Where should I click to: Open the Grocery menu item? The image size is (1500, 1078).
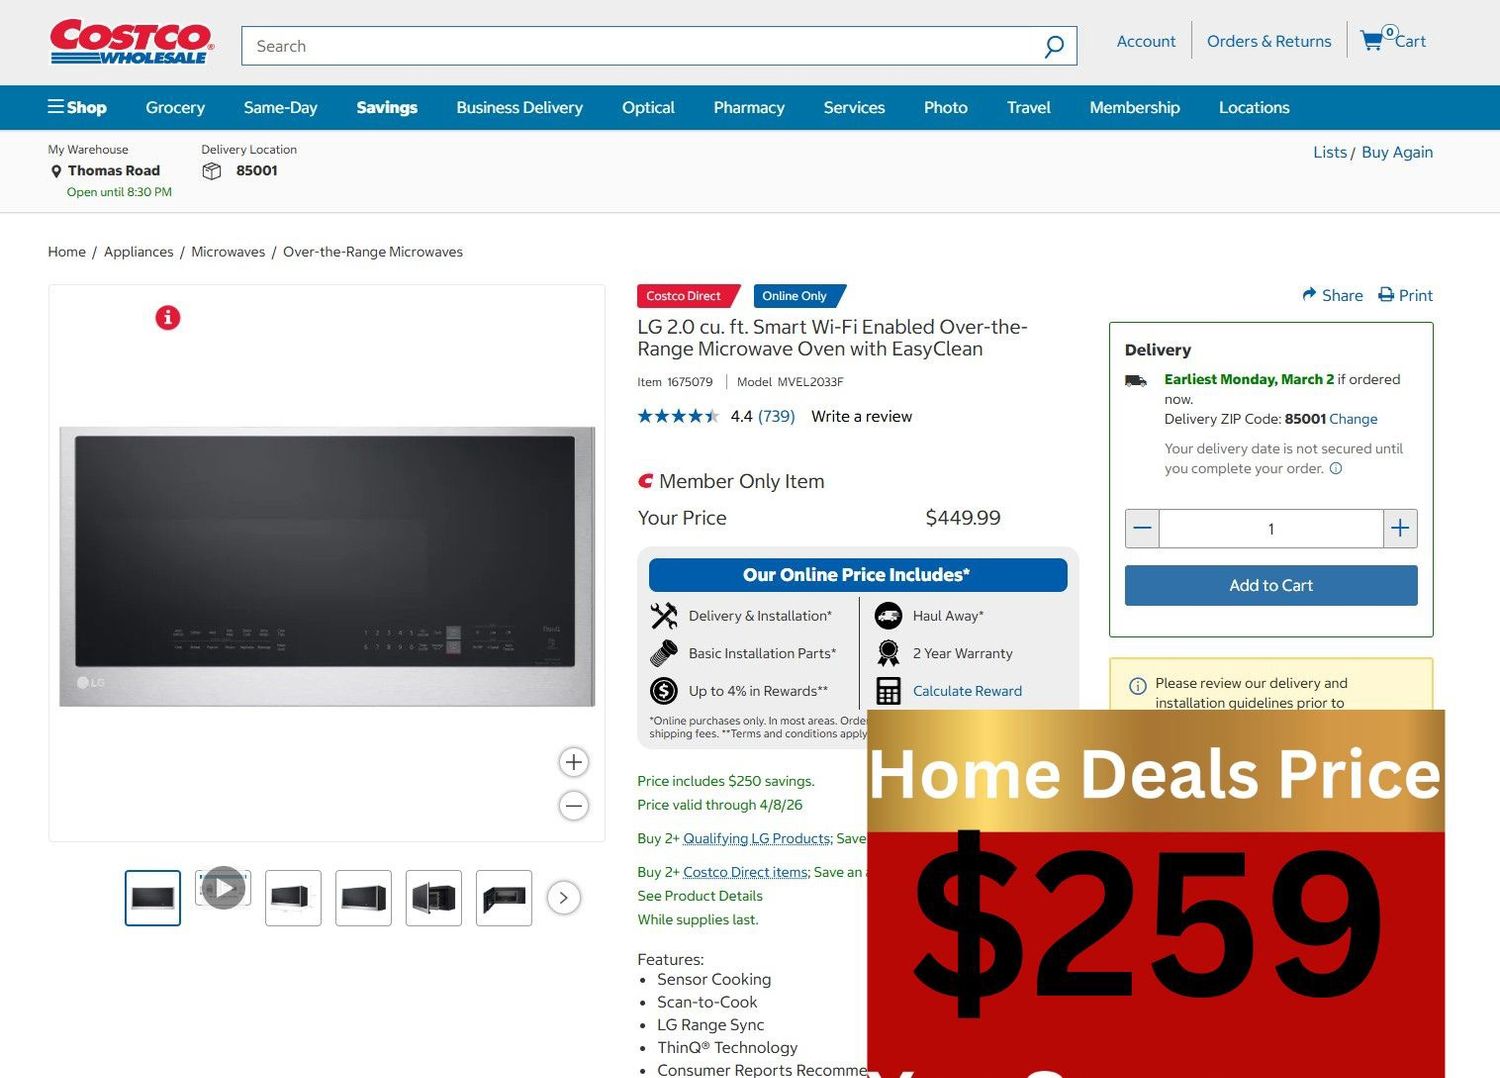175,107
